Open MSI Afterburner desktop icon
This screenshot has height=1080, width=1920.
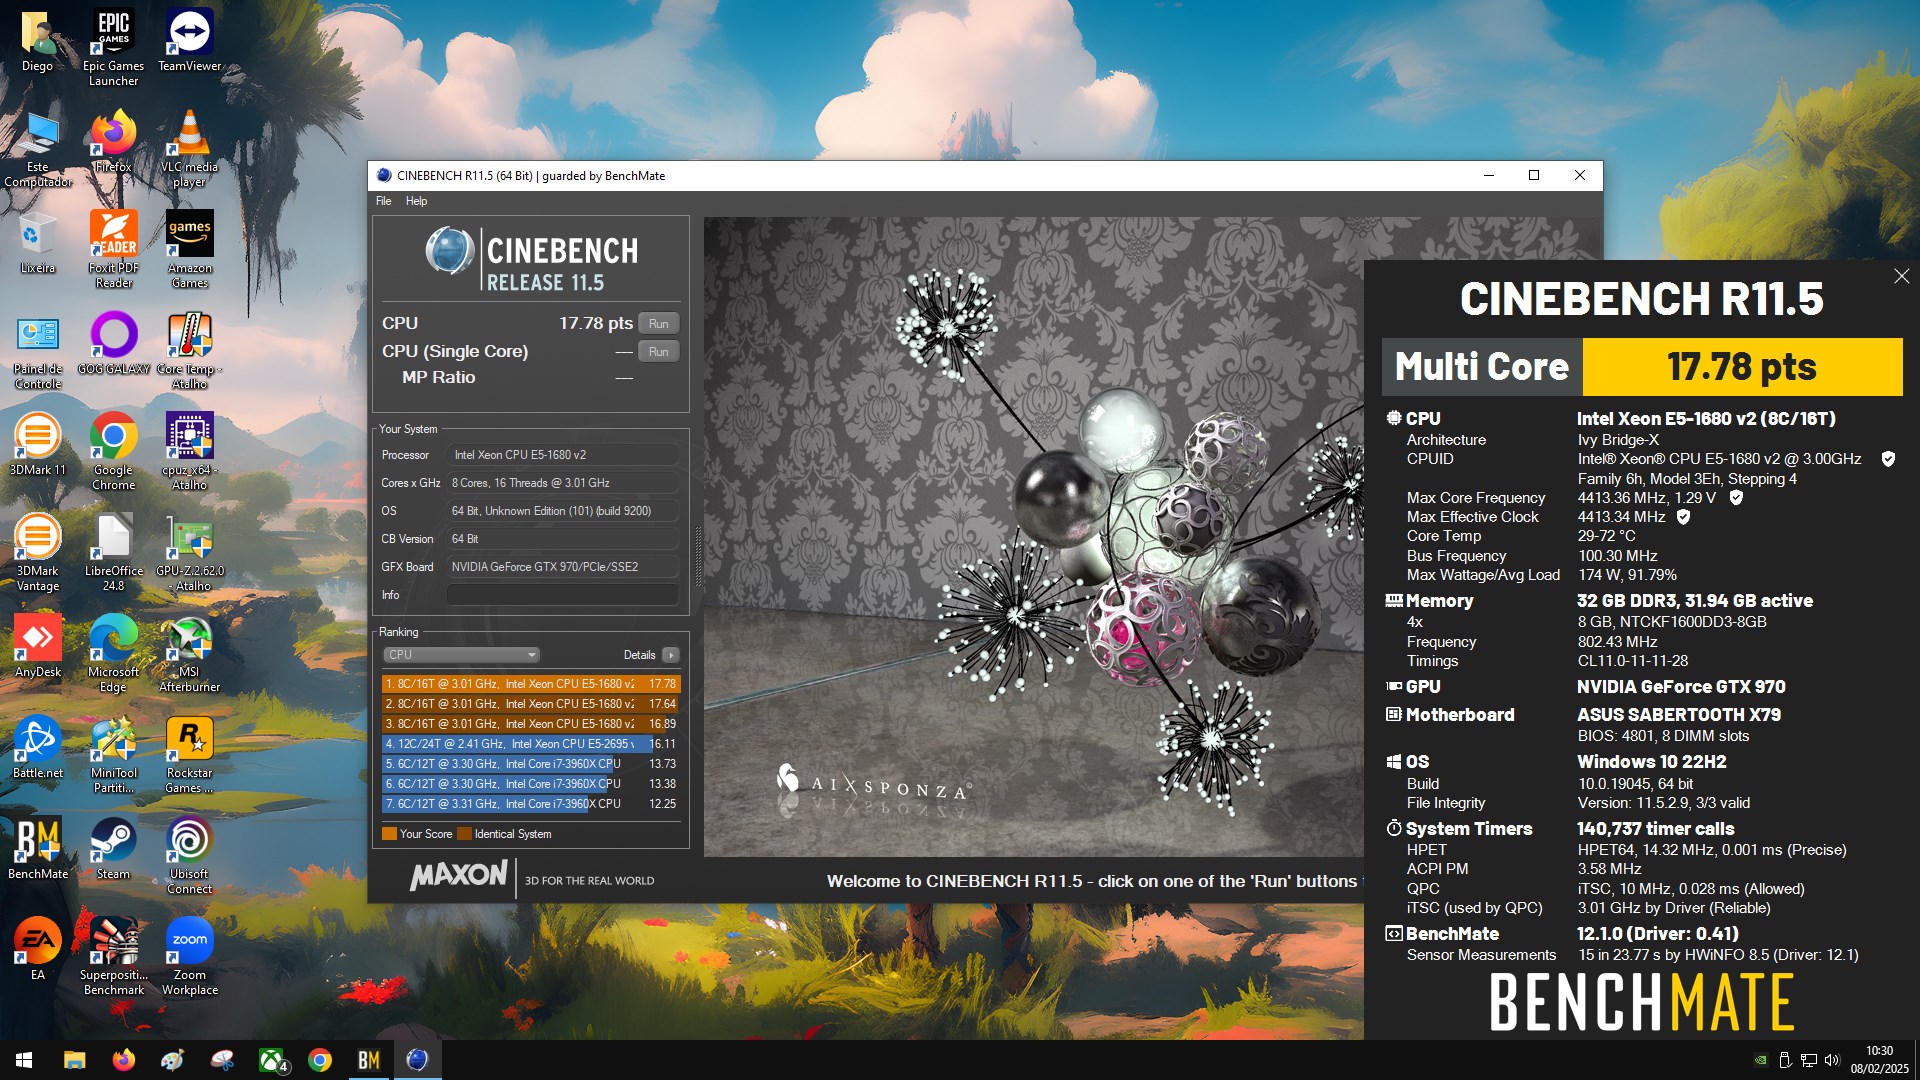pos(189,653)
